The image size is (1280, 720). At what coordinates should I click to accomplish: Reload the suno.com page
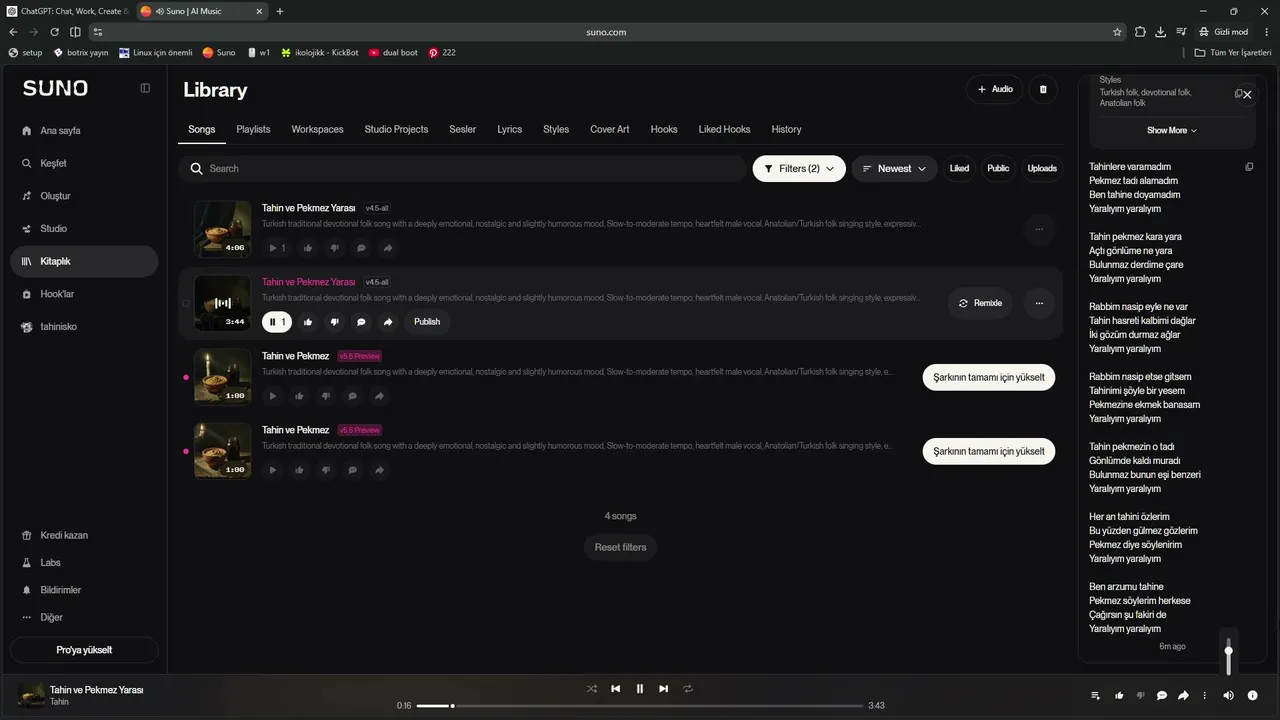pos(54,32)
